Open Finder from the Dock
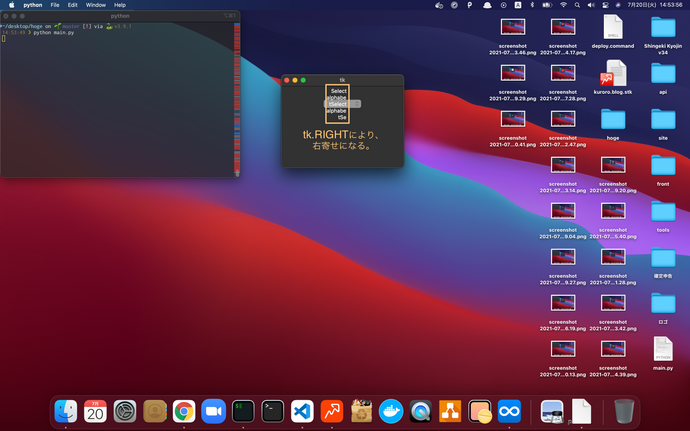Viewport: 690px width, 431px height. point(66,412)
